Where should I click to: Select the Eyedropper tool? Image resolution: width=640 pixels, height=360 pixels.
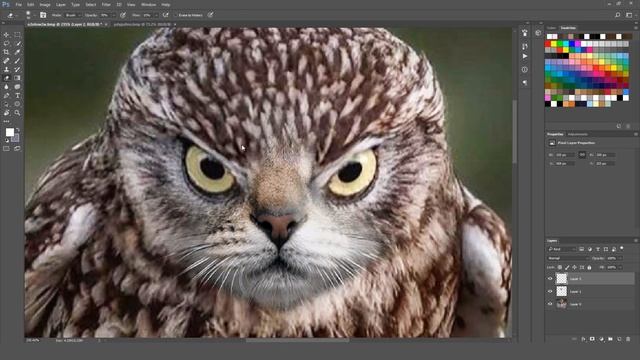17,52
